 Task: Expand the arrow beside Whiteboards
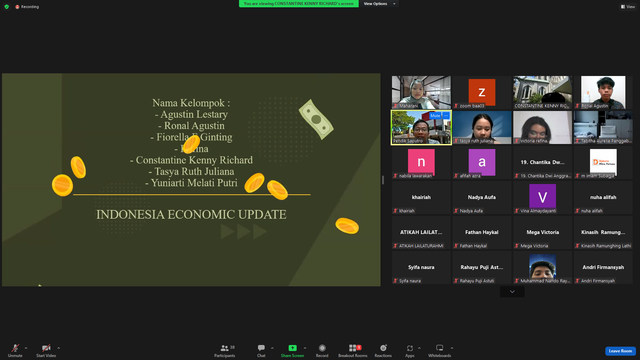452,348
